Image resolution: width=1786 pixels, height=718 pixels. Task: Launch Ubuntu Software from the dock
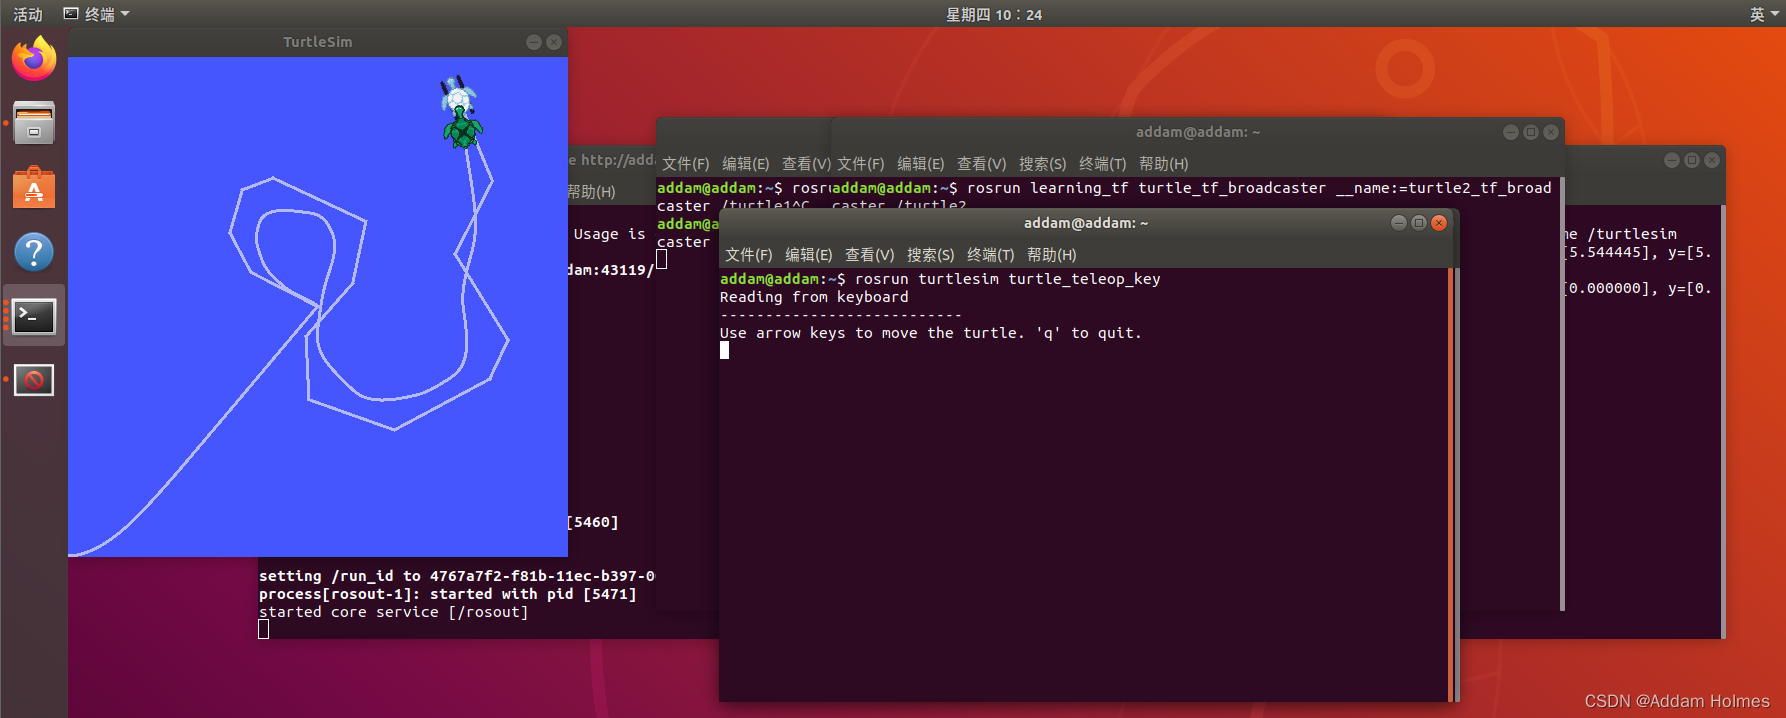(x=34, y=187)
